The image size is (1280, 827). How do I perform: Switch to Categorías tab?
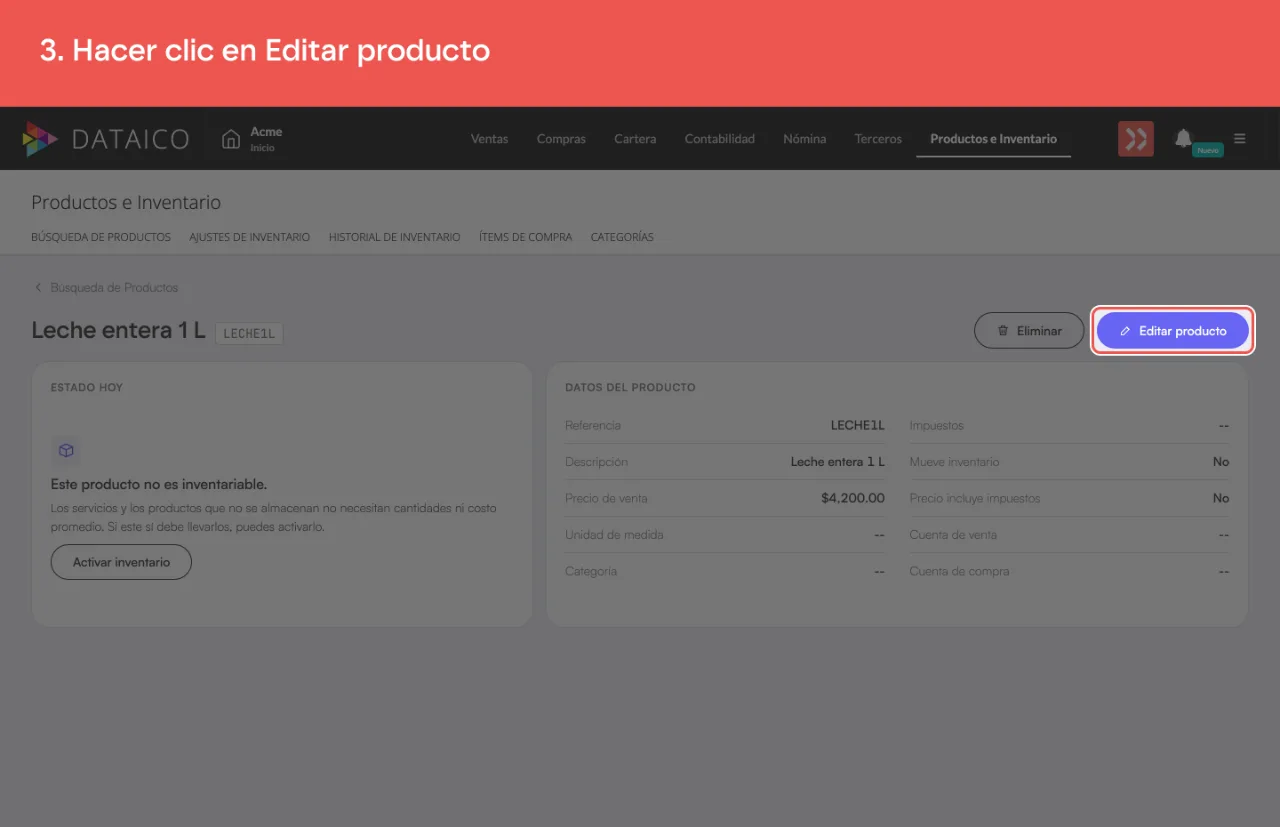pyautogui.click(x=622, y=238)
